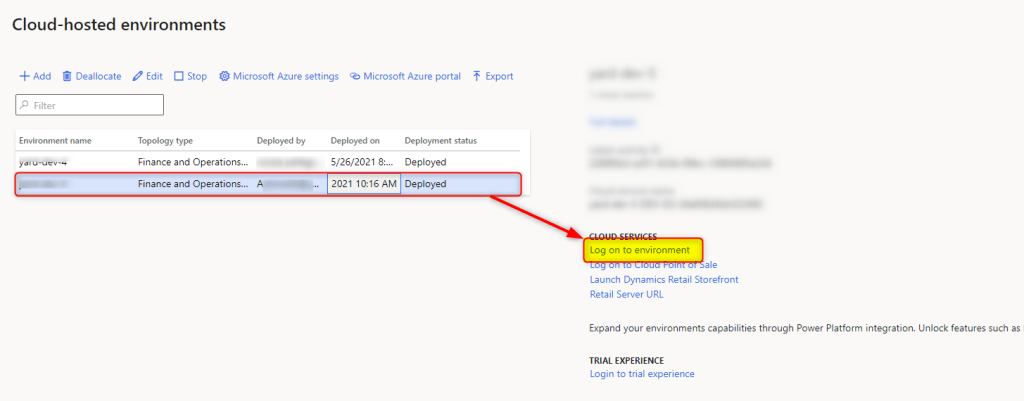Click the Deployment status column header
1024x401 pixels.
pyautogui.click(x=440, y=141)
